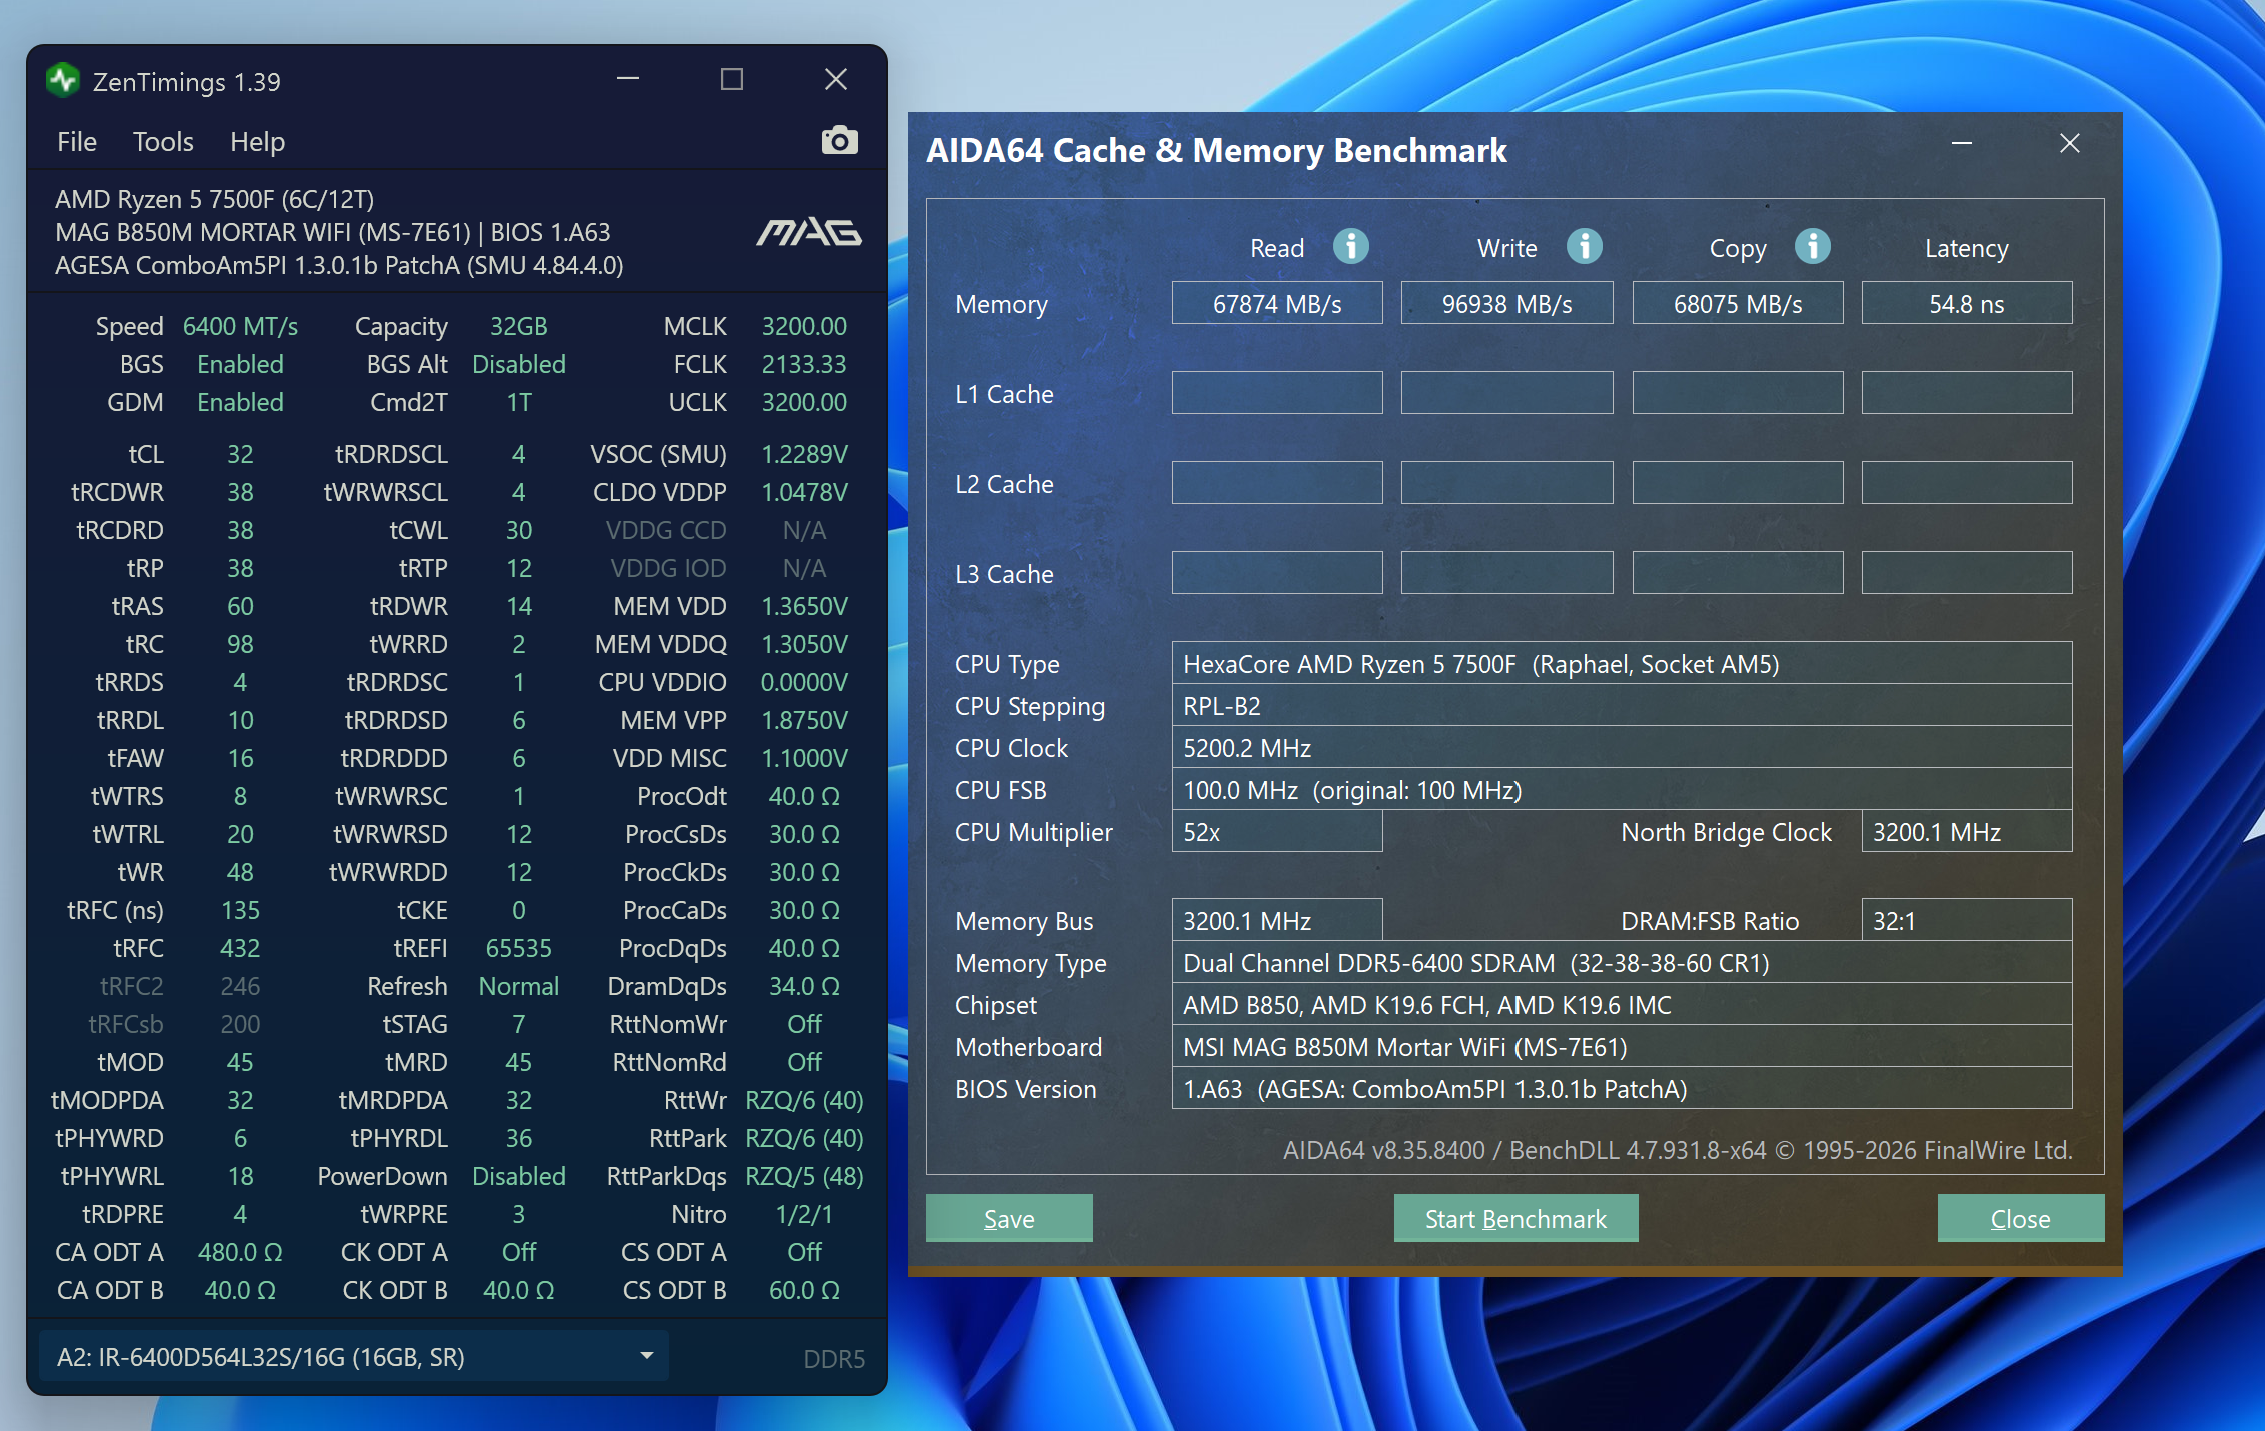Click the Motherboard MSI MAG B850M field
The width and height of the screenshot is (2265, 1431).
[x=1622, y=1047]
